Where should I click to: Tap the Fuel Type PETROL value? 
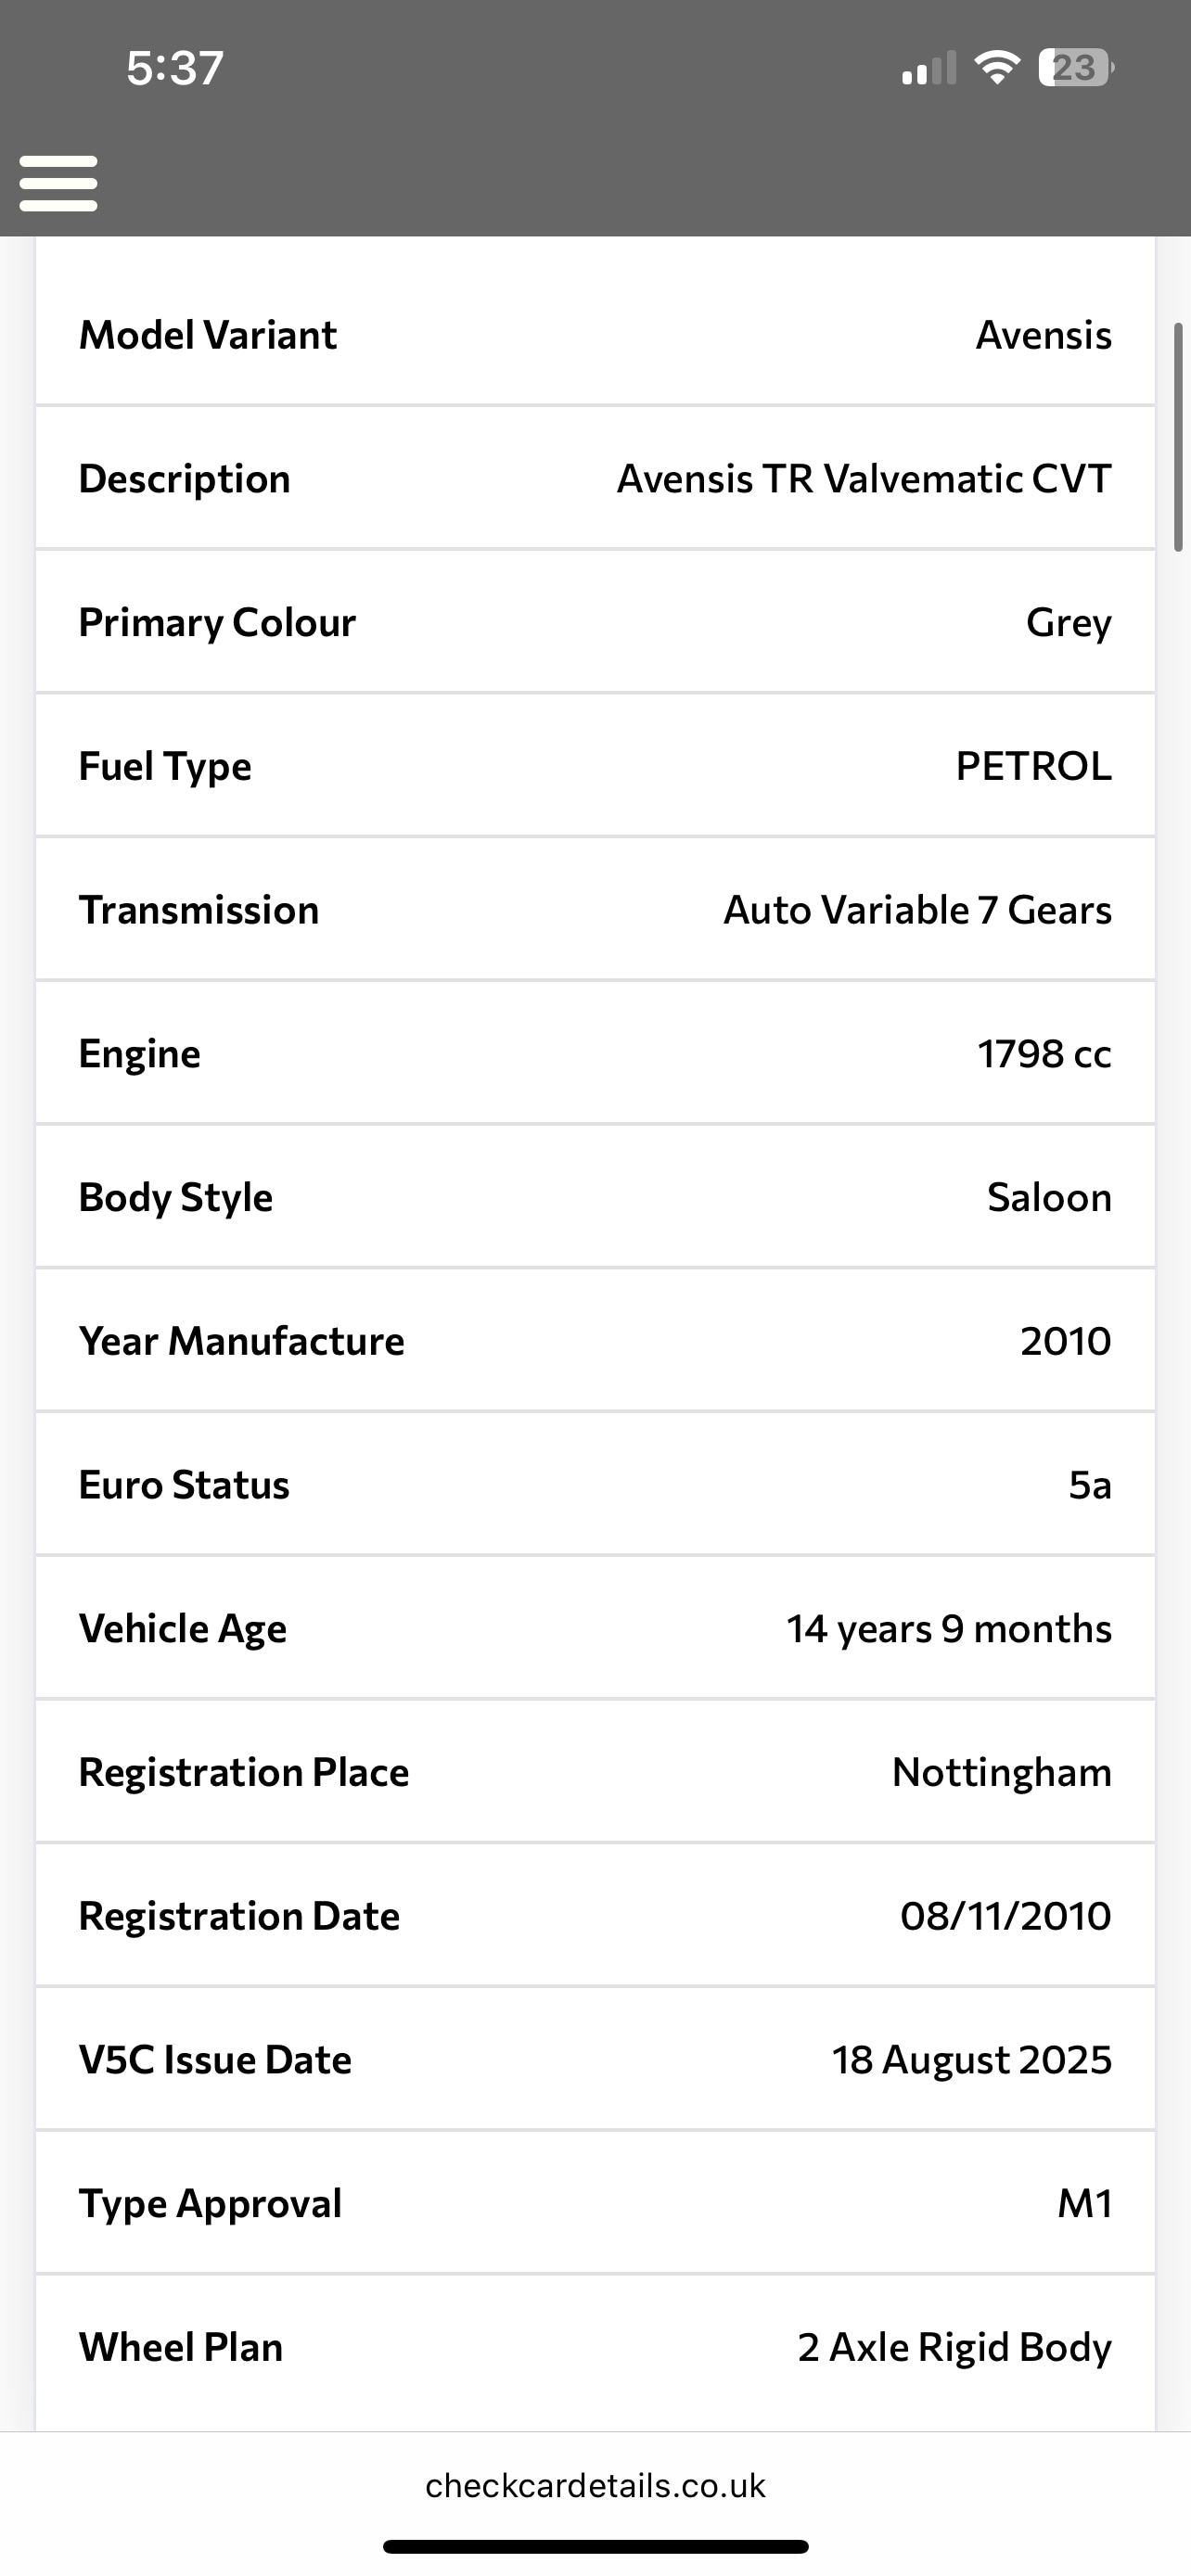click(1033, 766)
